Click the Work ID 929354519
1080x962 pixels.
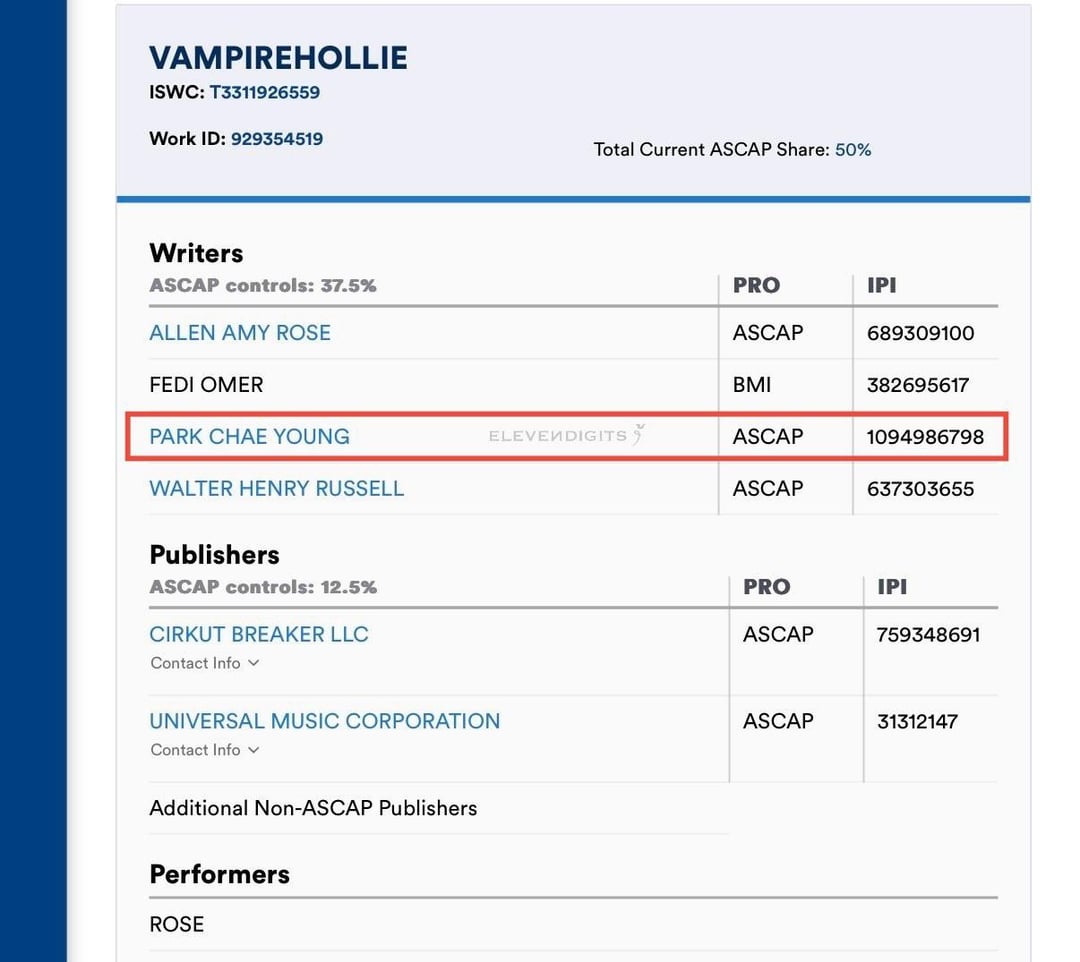[x=277, y=139]
